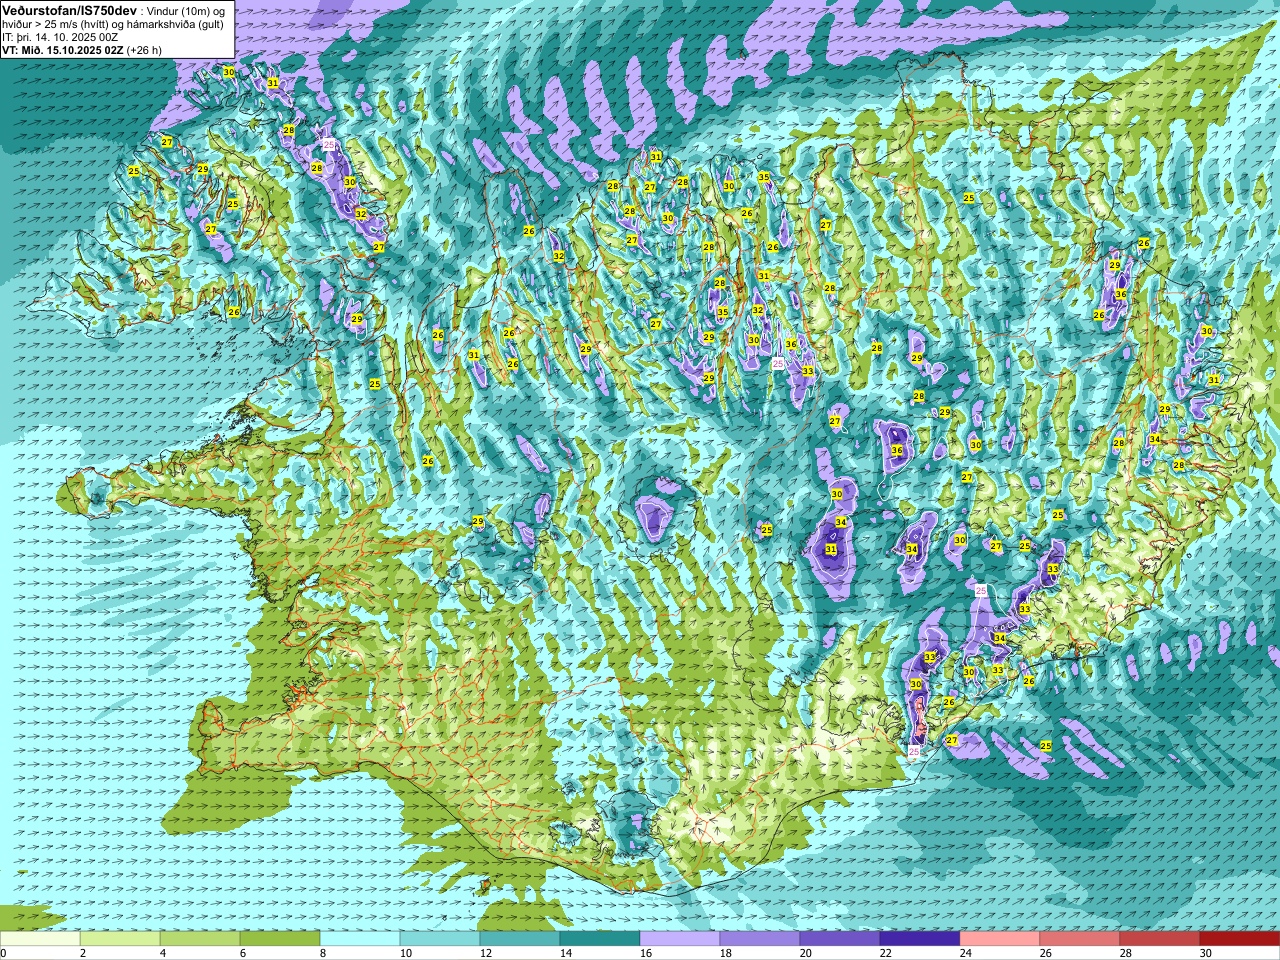Click the 28 tick label on the color scale
1280x960 pixels.
[x=1126, y=953]
